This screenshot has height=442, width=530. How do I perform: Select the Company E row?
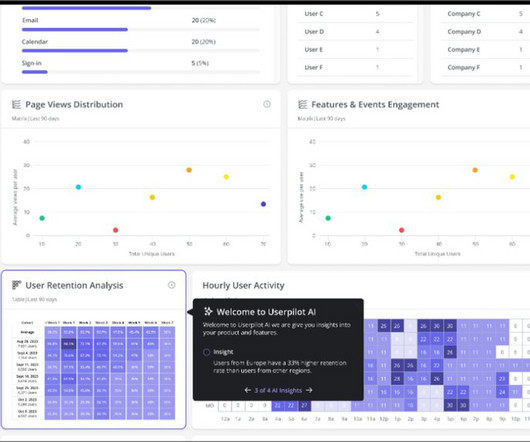(485, 50)
